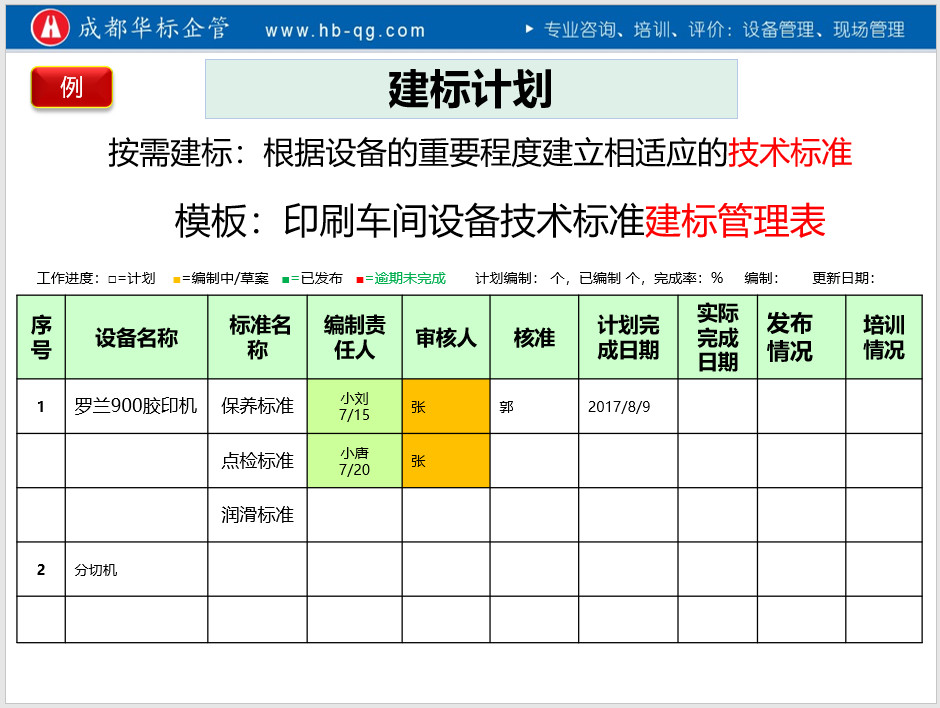Click the orange 审核人 cell for 保养标准
This screenshot has width=940, height=708.
click(446, 406)
